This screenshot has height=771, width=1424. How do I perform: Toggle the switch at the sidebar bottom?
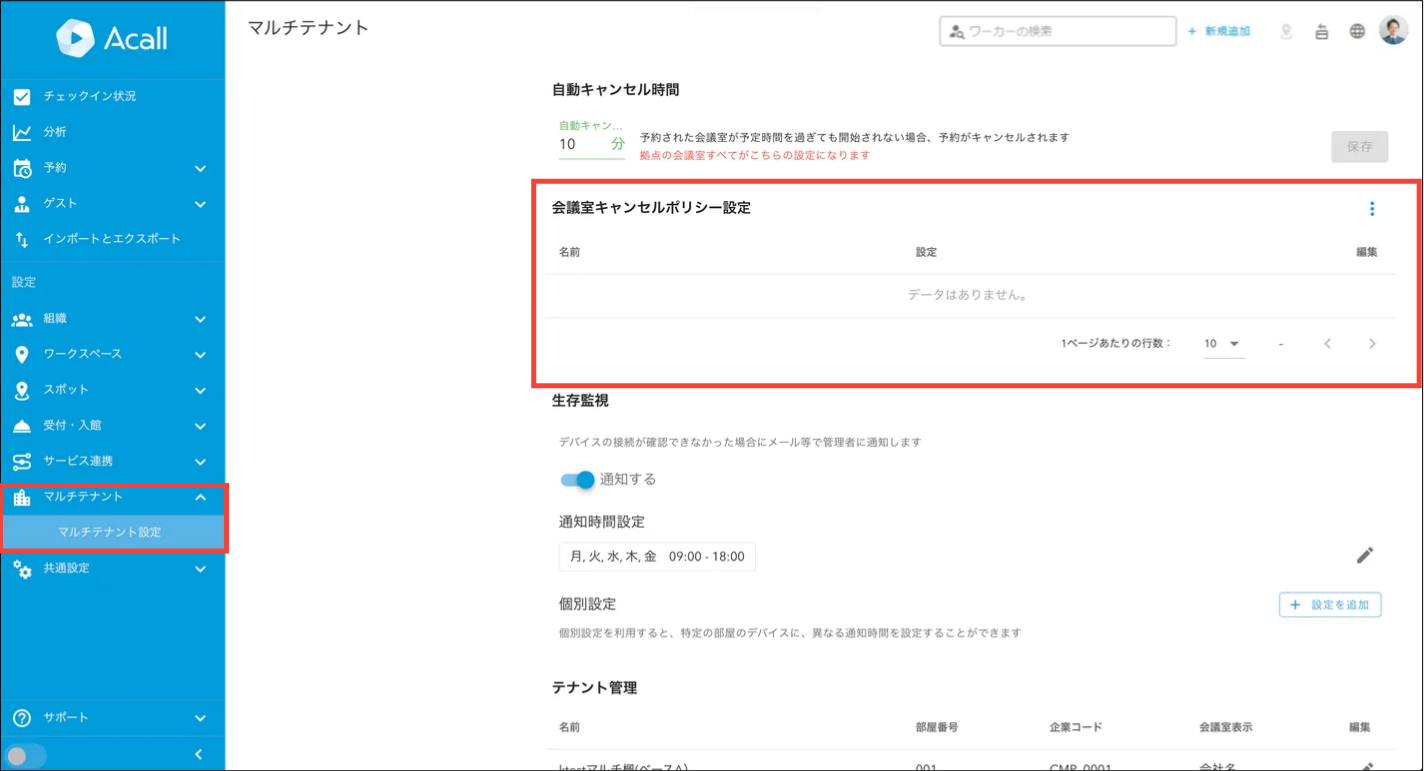(24, 756)
